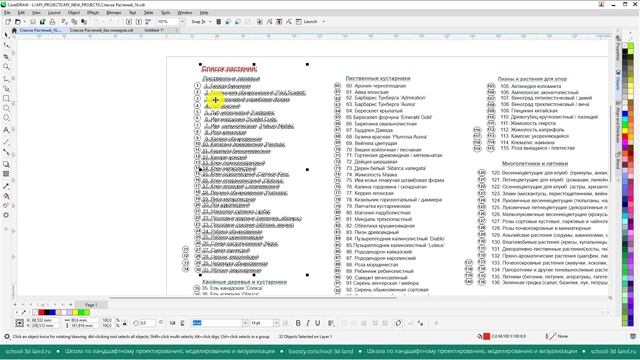
Task: Click heading "Лиственные кустарники"
Action: point(378,78)
